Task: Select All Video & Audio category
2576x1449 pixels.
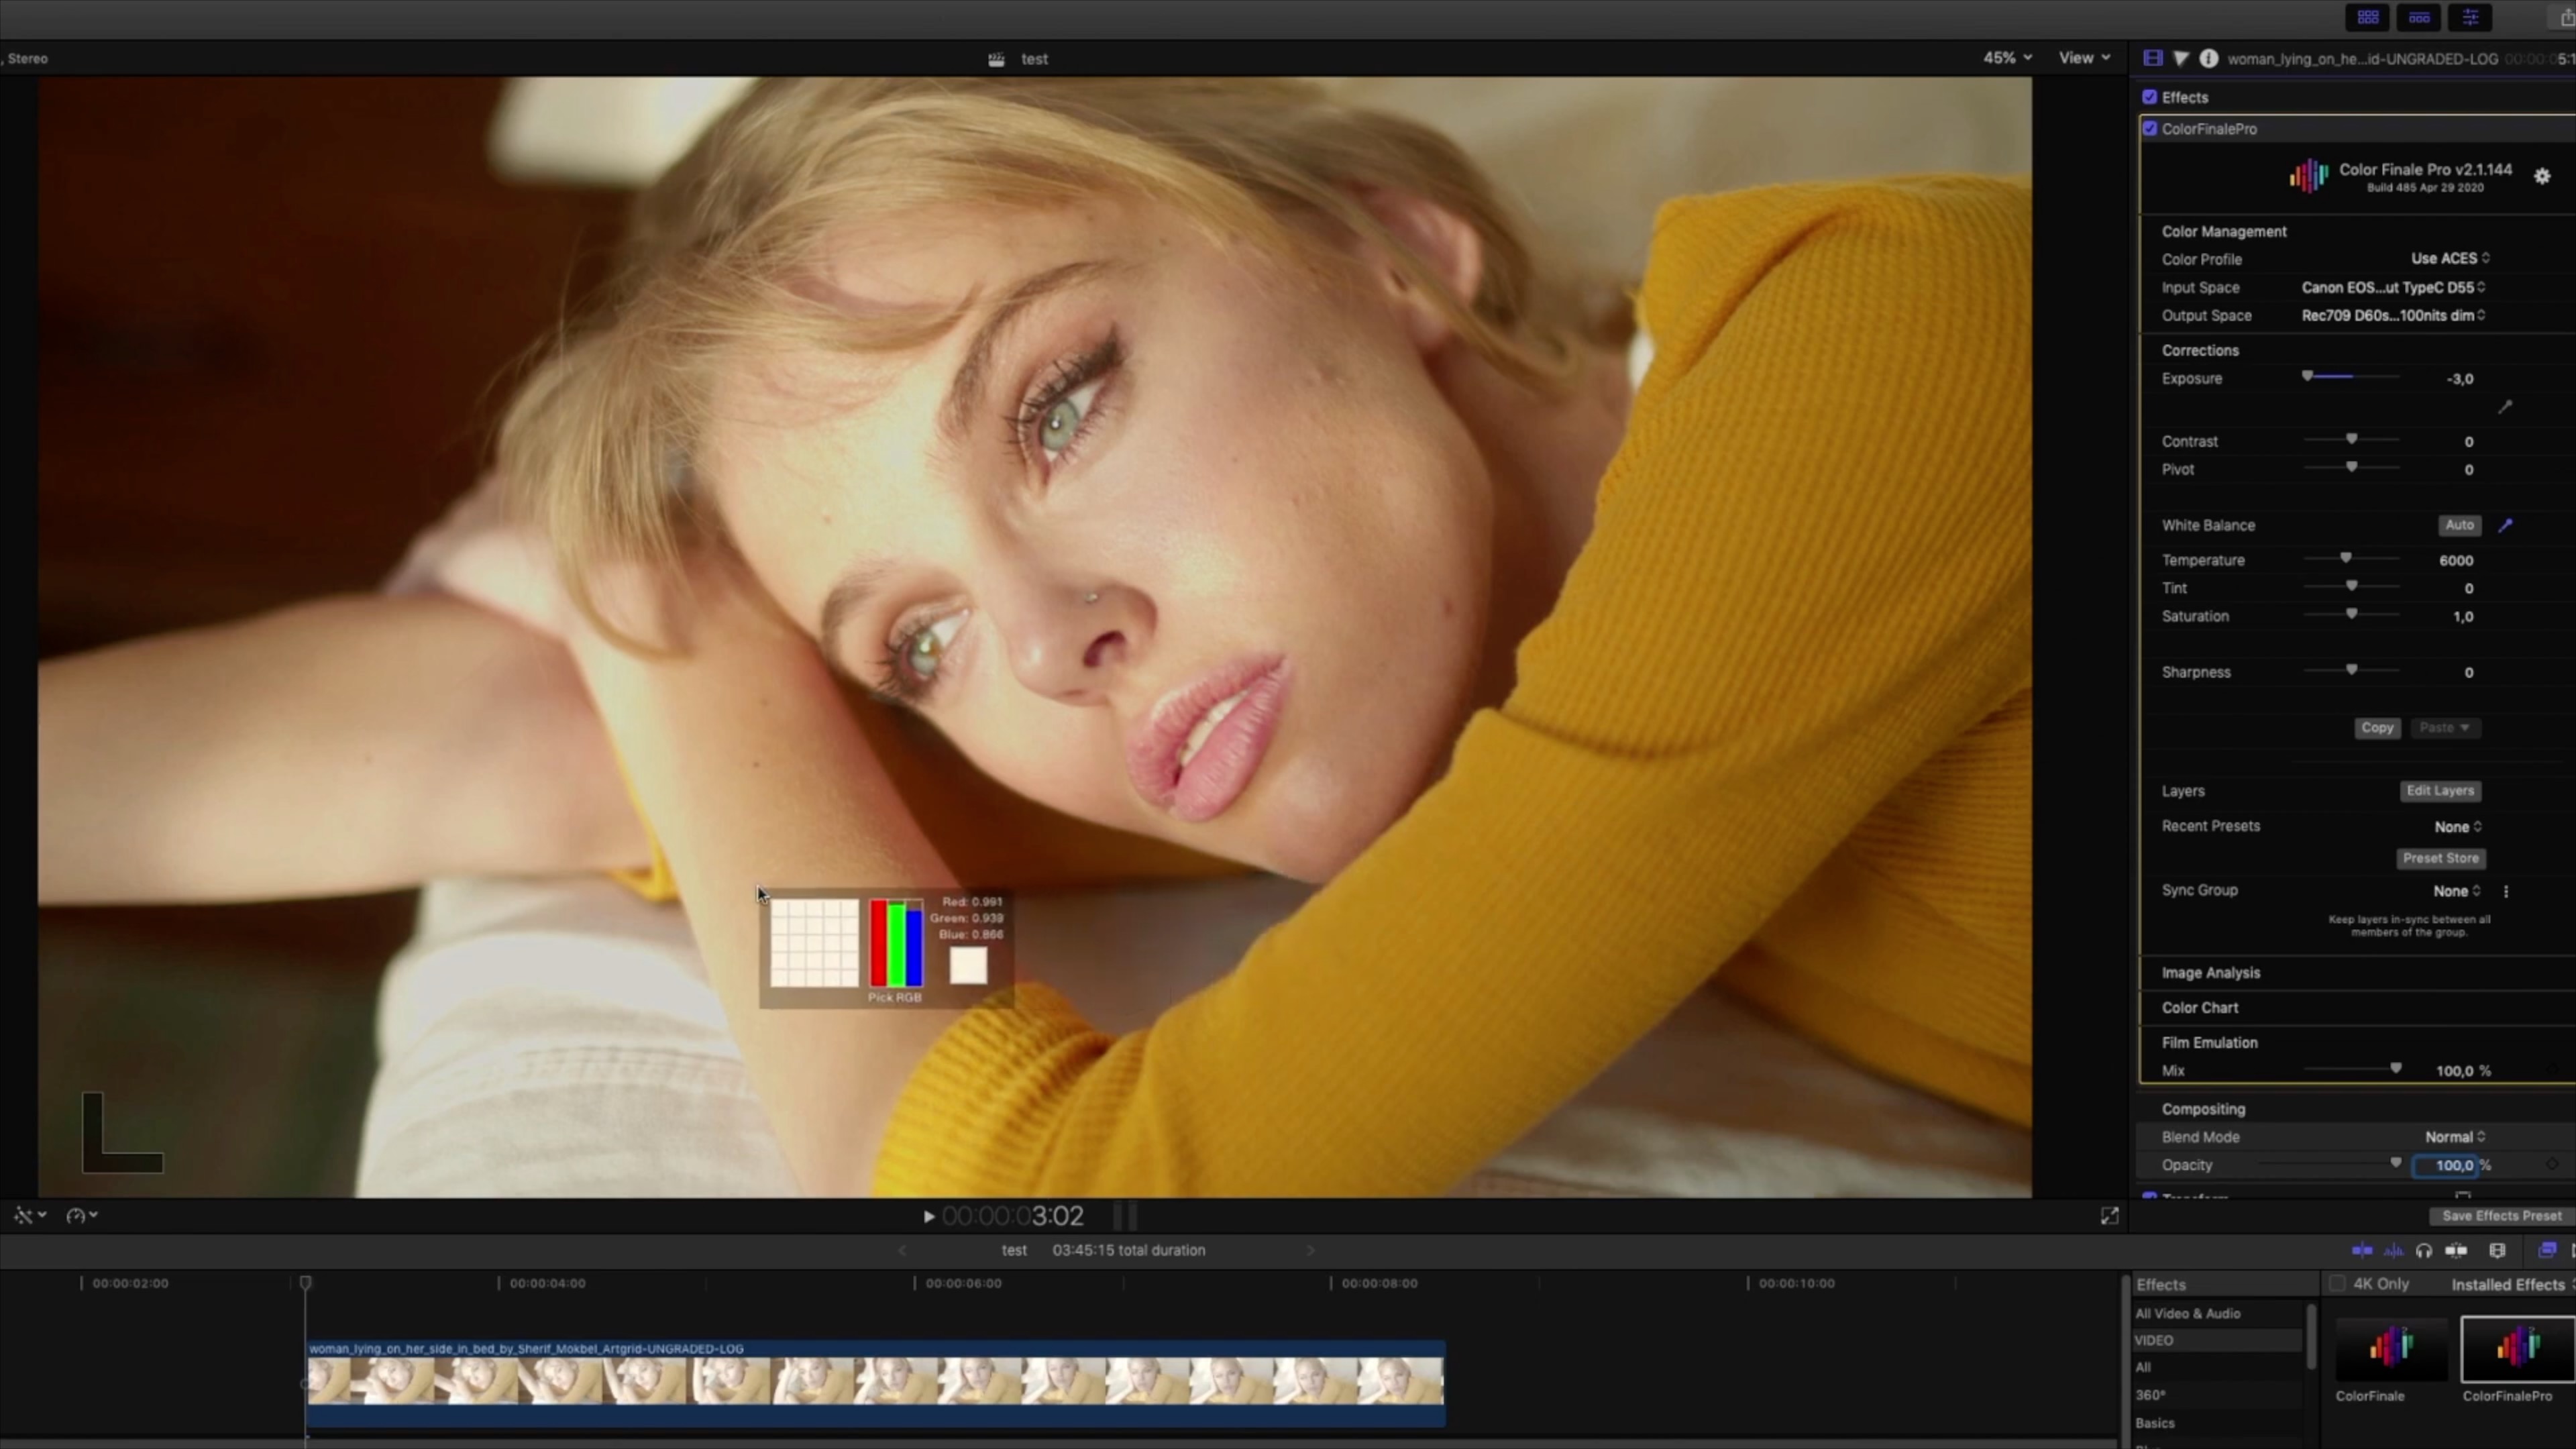Action: coord(2188,1313)
